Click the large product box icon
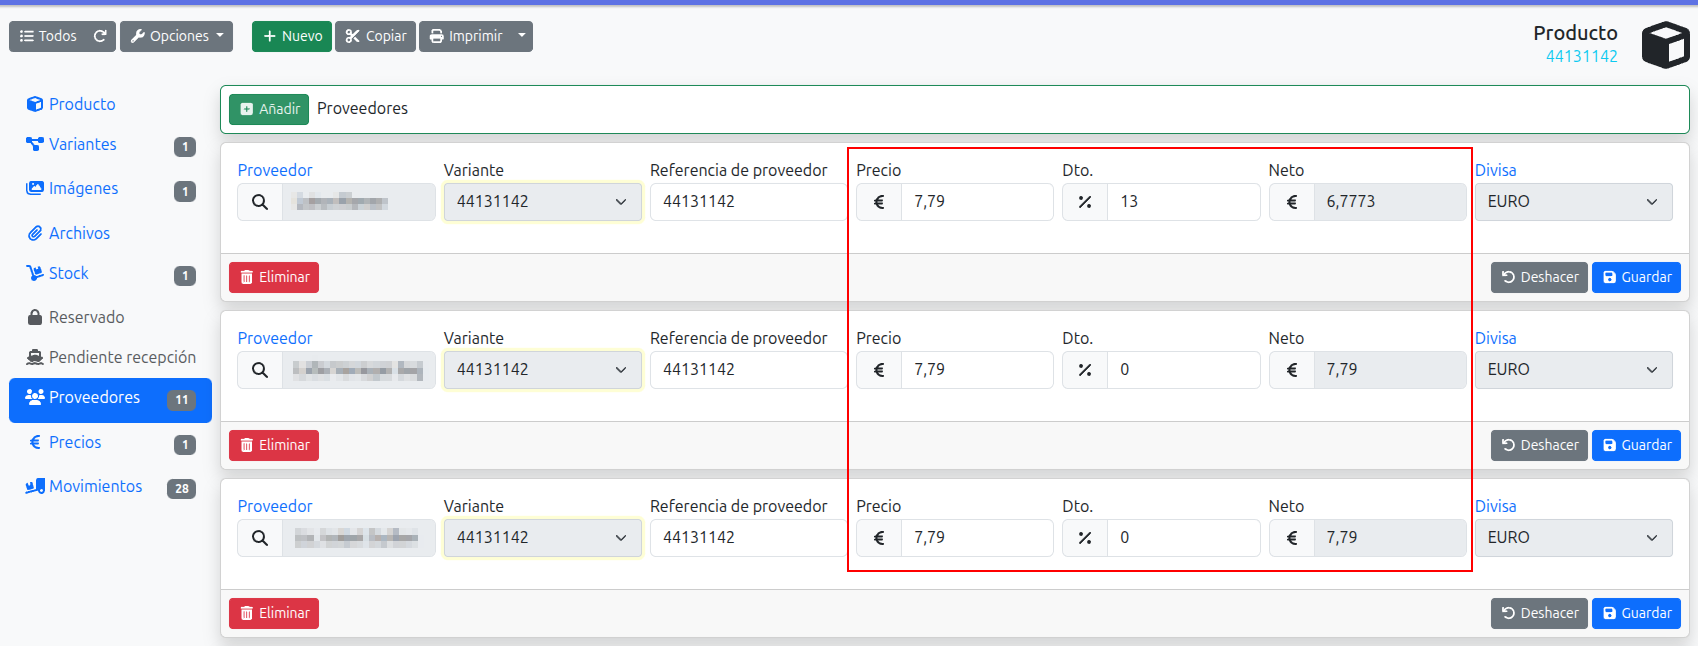Screen dimensions: 1698x646 (1665, 45)
